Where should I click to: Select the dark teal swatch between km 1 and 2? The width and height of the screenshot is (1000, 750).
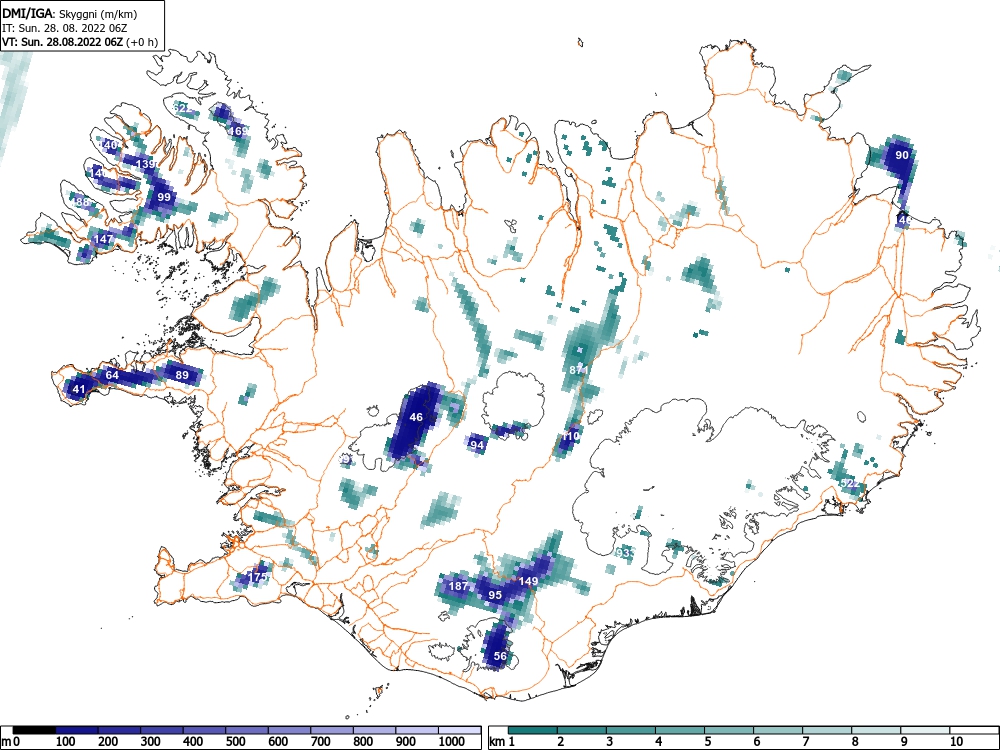(533, 730)
